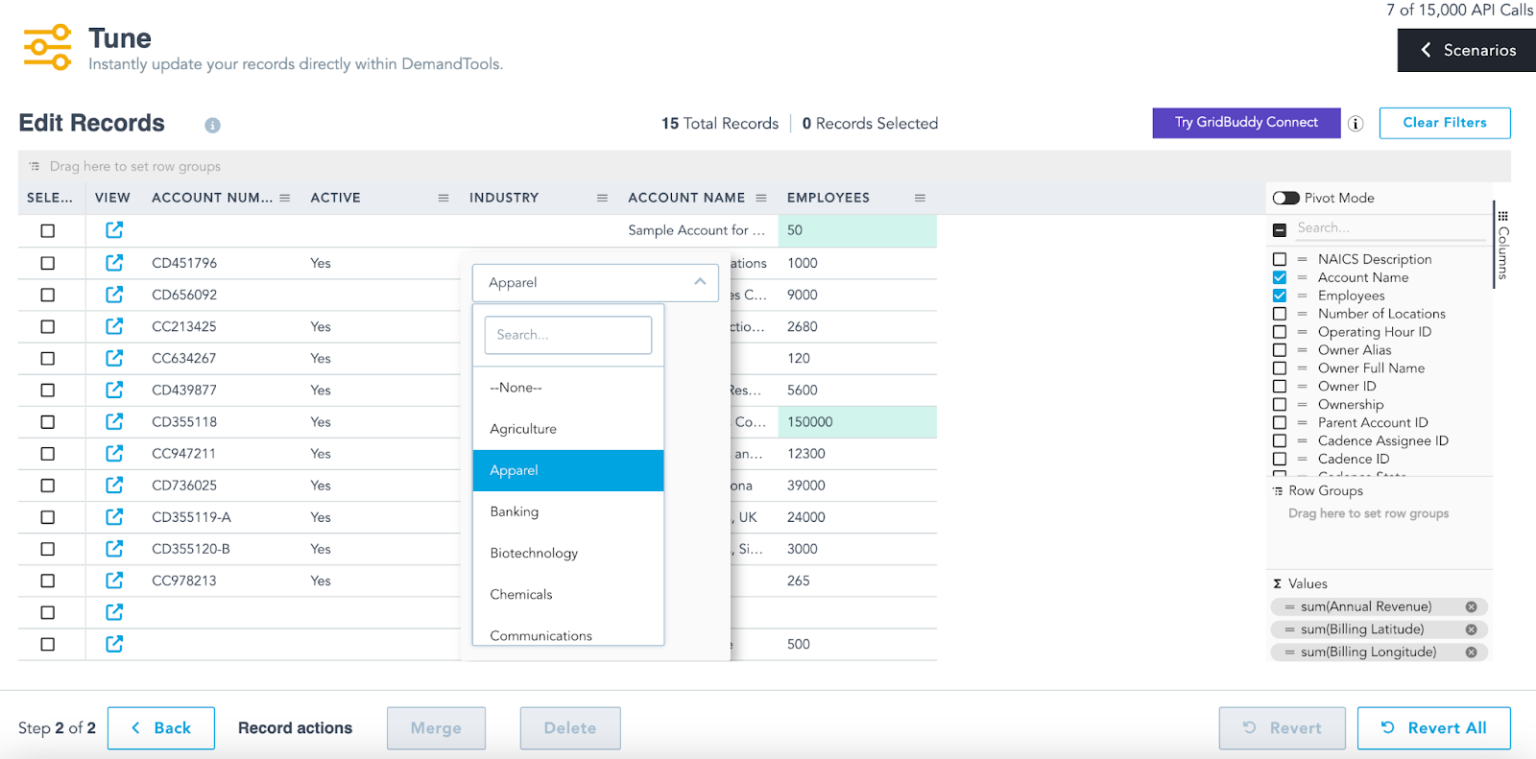The height and width of the screenshot is (759, 1536).
Task: Open view icon for Sample Account row
Action: (114, 230)
